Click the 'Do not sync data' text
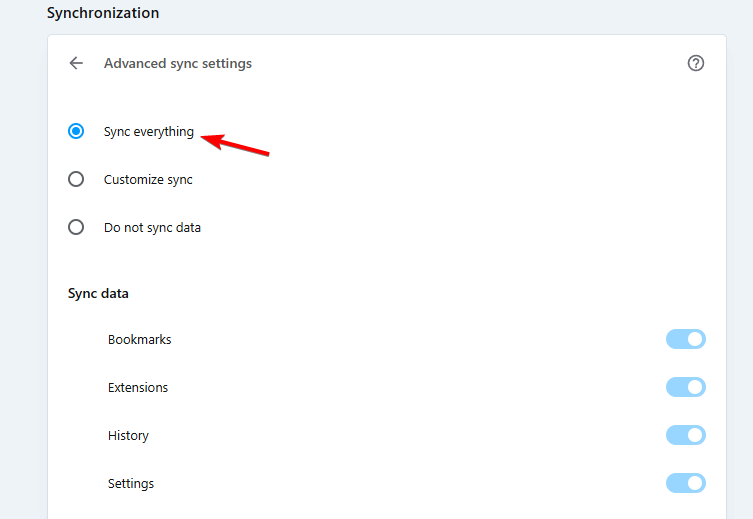Screen dimensions: 753x519 (152, 227)
